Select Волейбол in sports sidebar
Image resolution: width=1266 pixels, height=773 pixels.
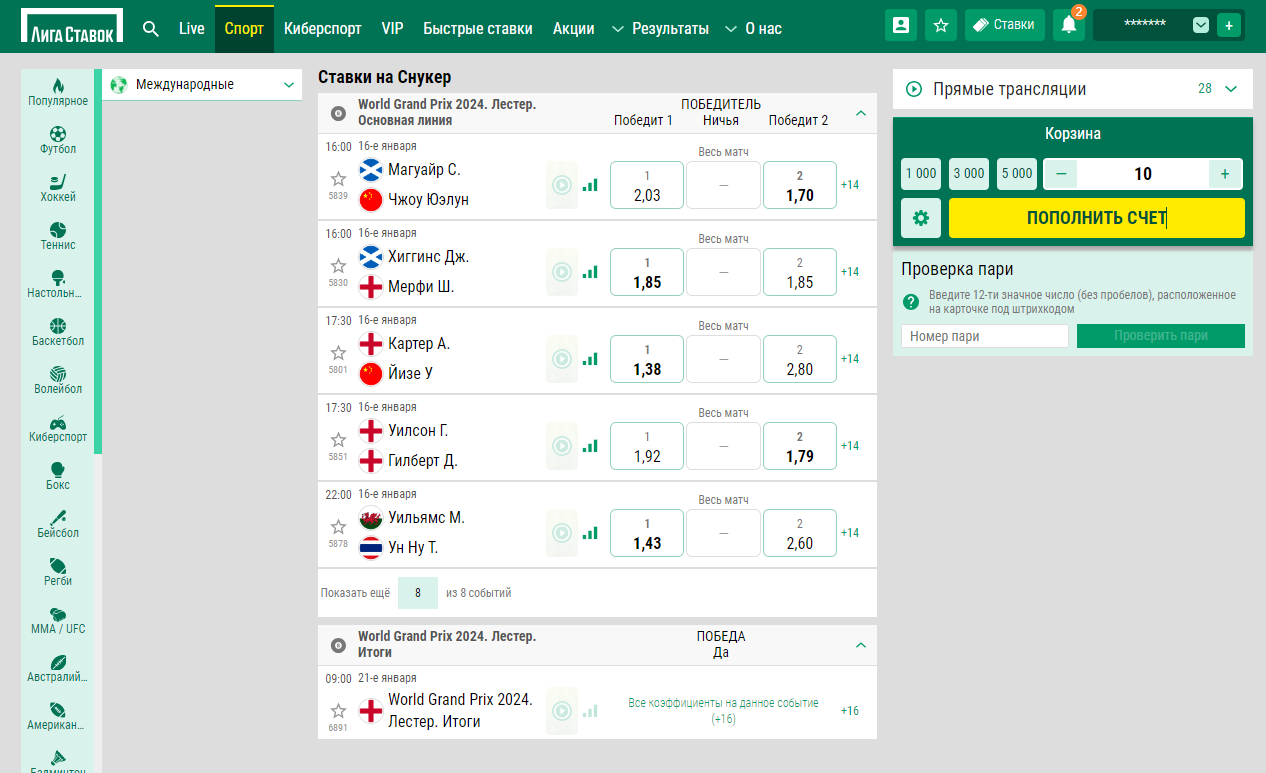(58, 380)
